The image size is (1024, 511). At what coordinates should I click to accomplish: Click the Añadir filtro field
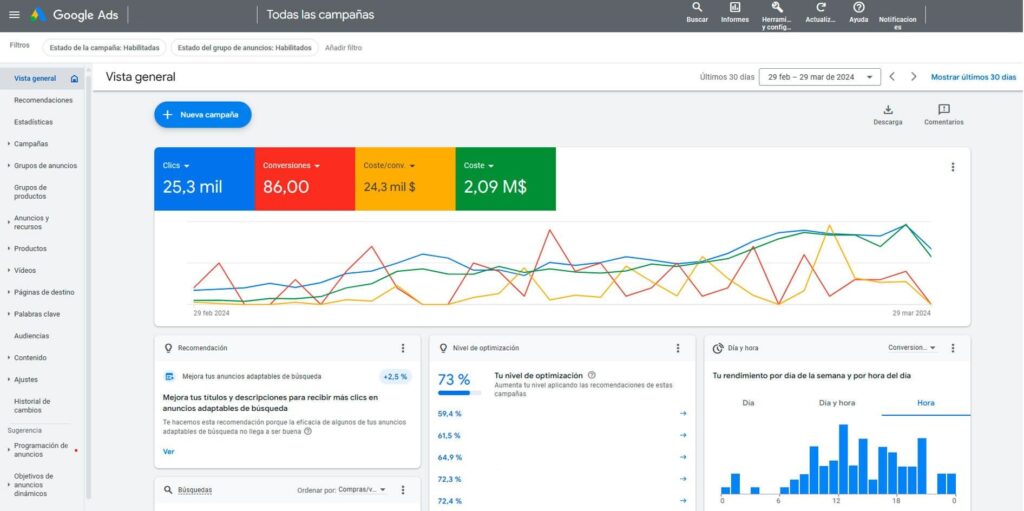(344, 47)
